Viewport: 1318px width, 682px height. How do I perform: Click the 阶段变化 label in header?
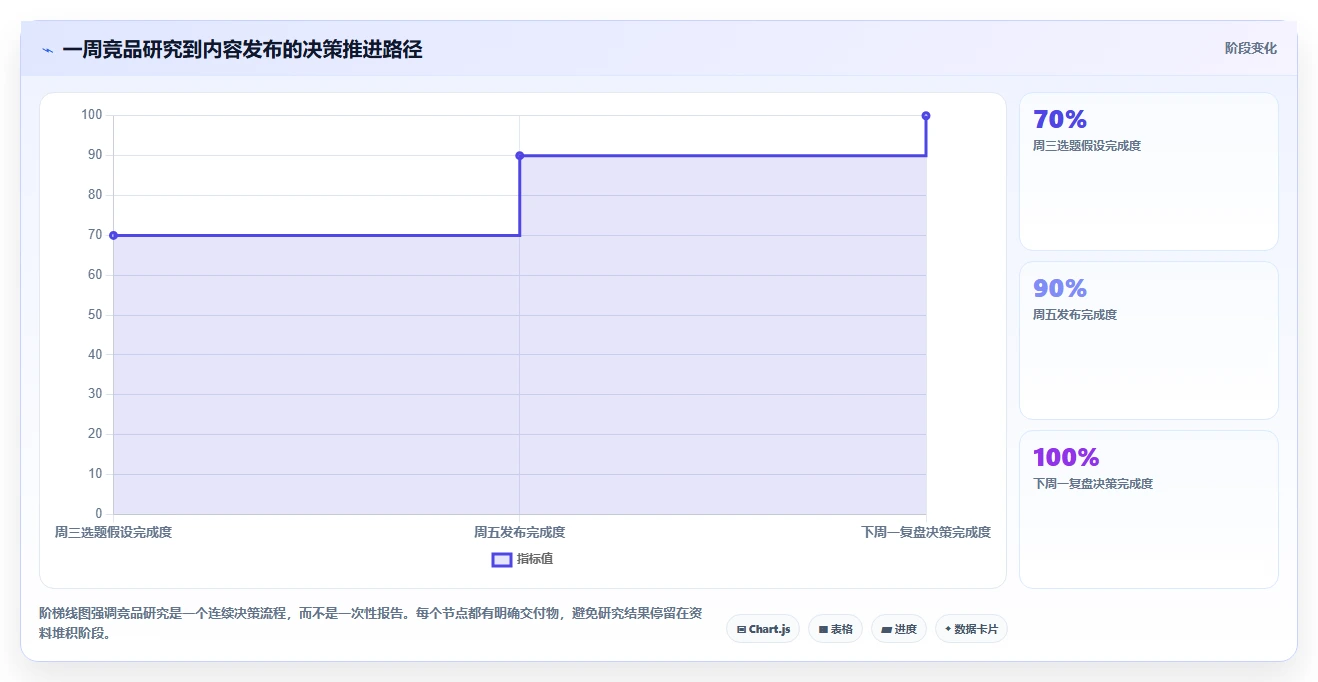1251,48
